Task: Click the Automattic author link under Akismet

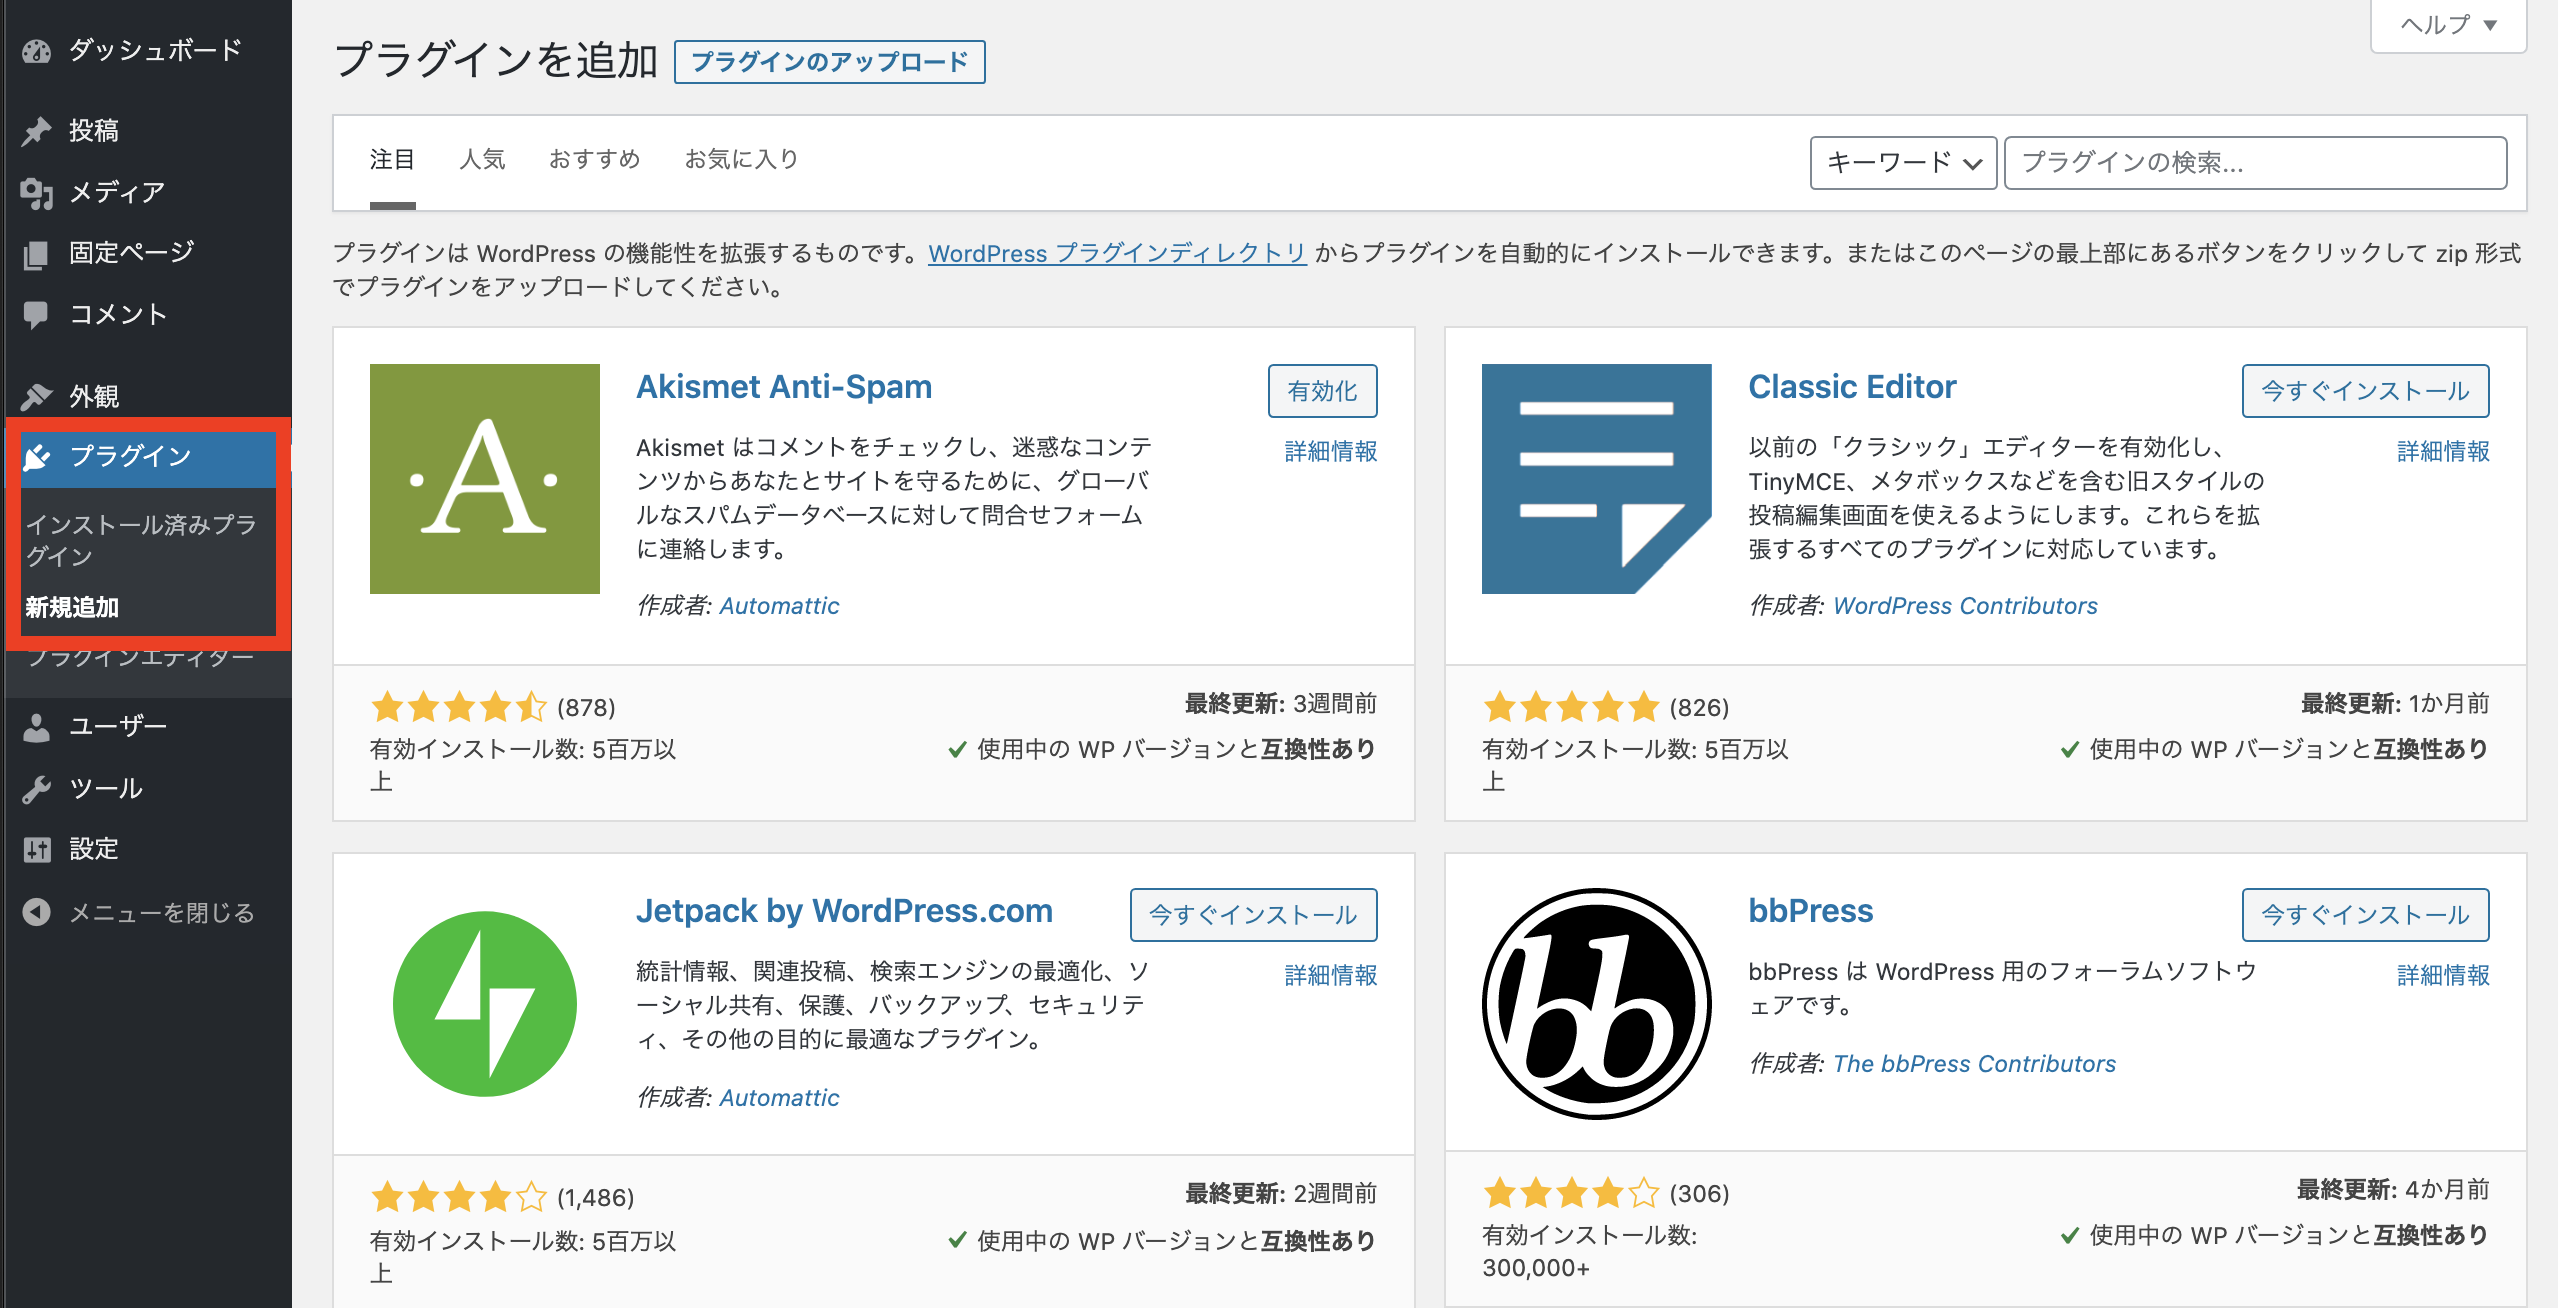Action: click(x=779, y=606)
